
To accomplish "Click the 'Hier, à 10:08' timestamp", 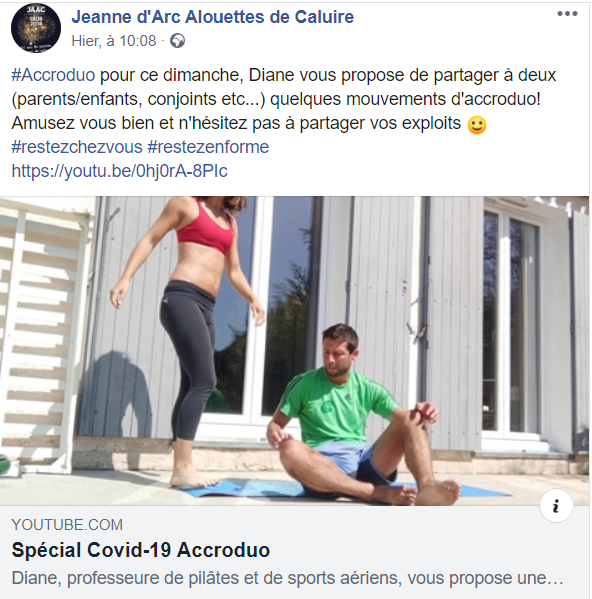I will 114,41.
